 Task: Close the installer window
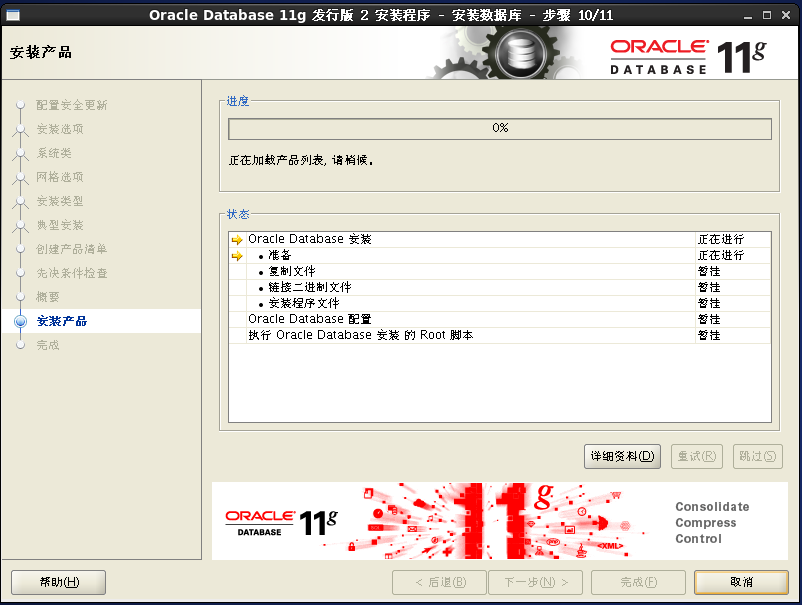coord(786,15)
